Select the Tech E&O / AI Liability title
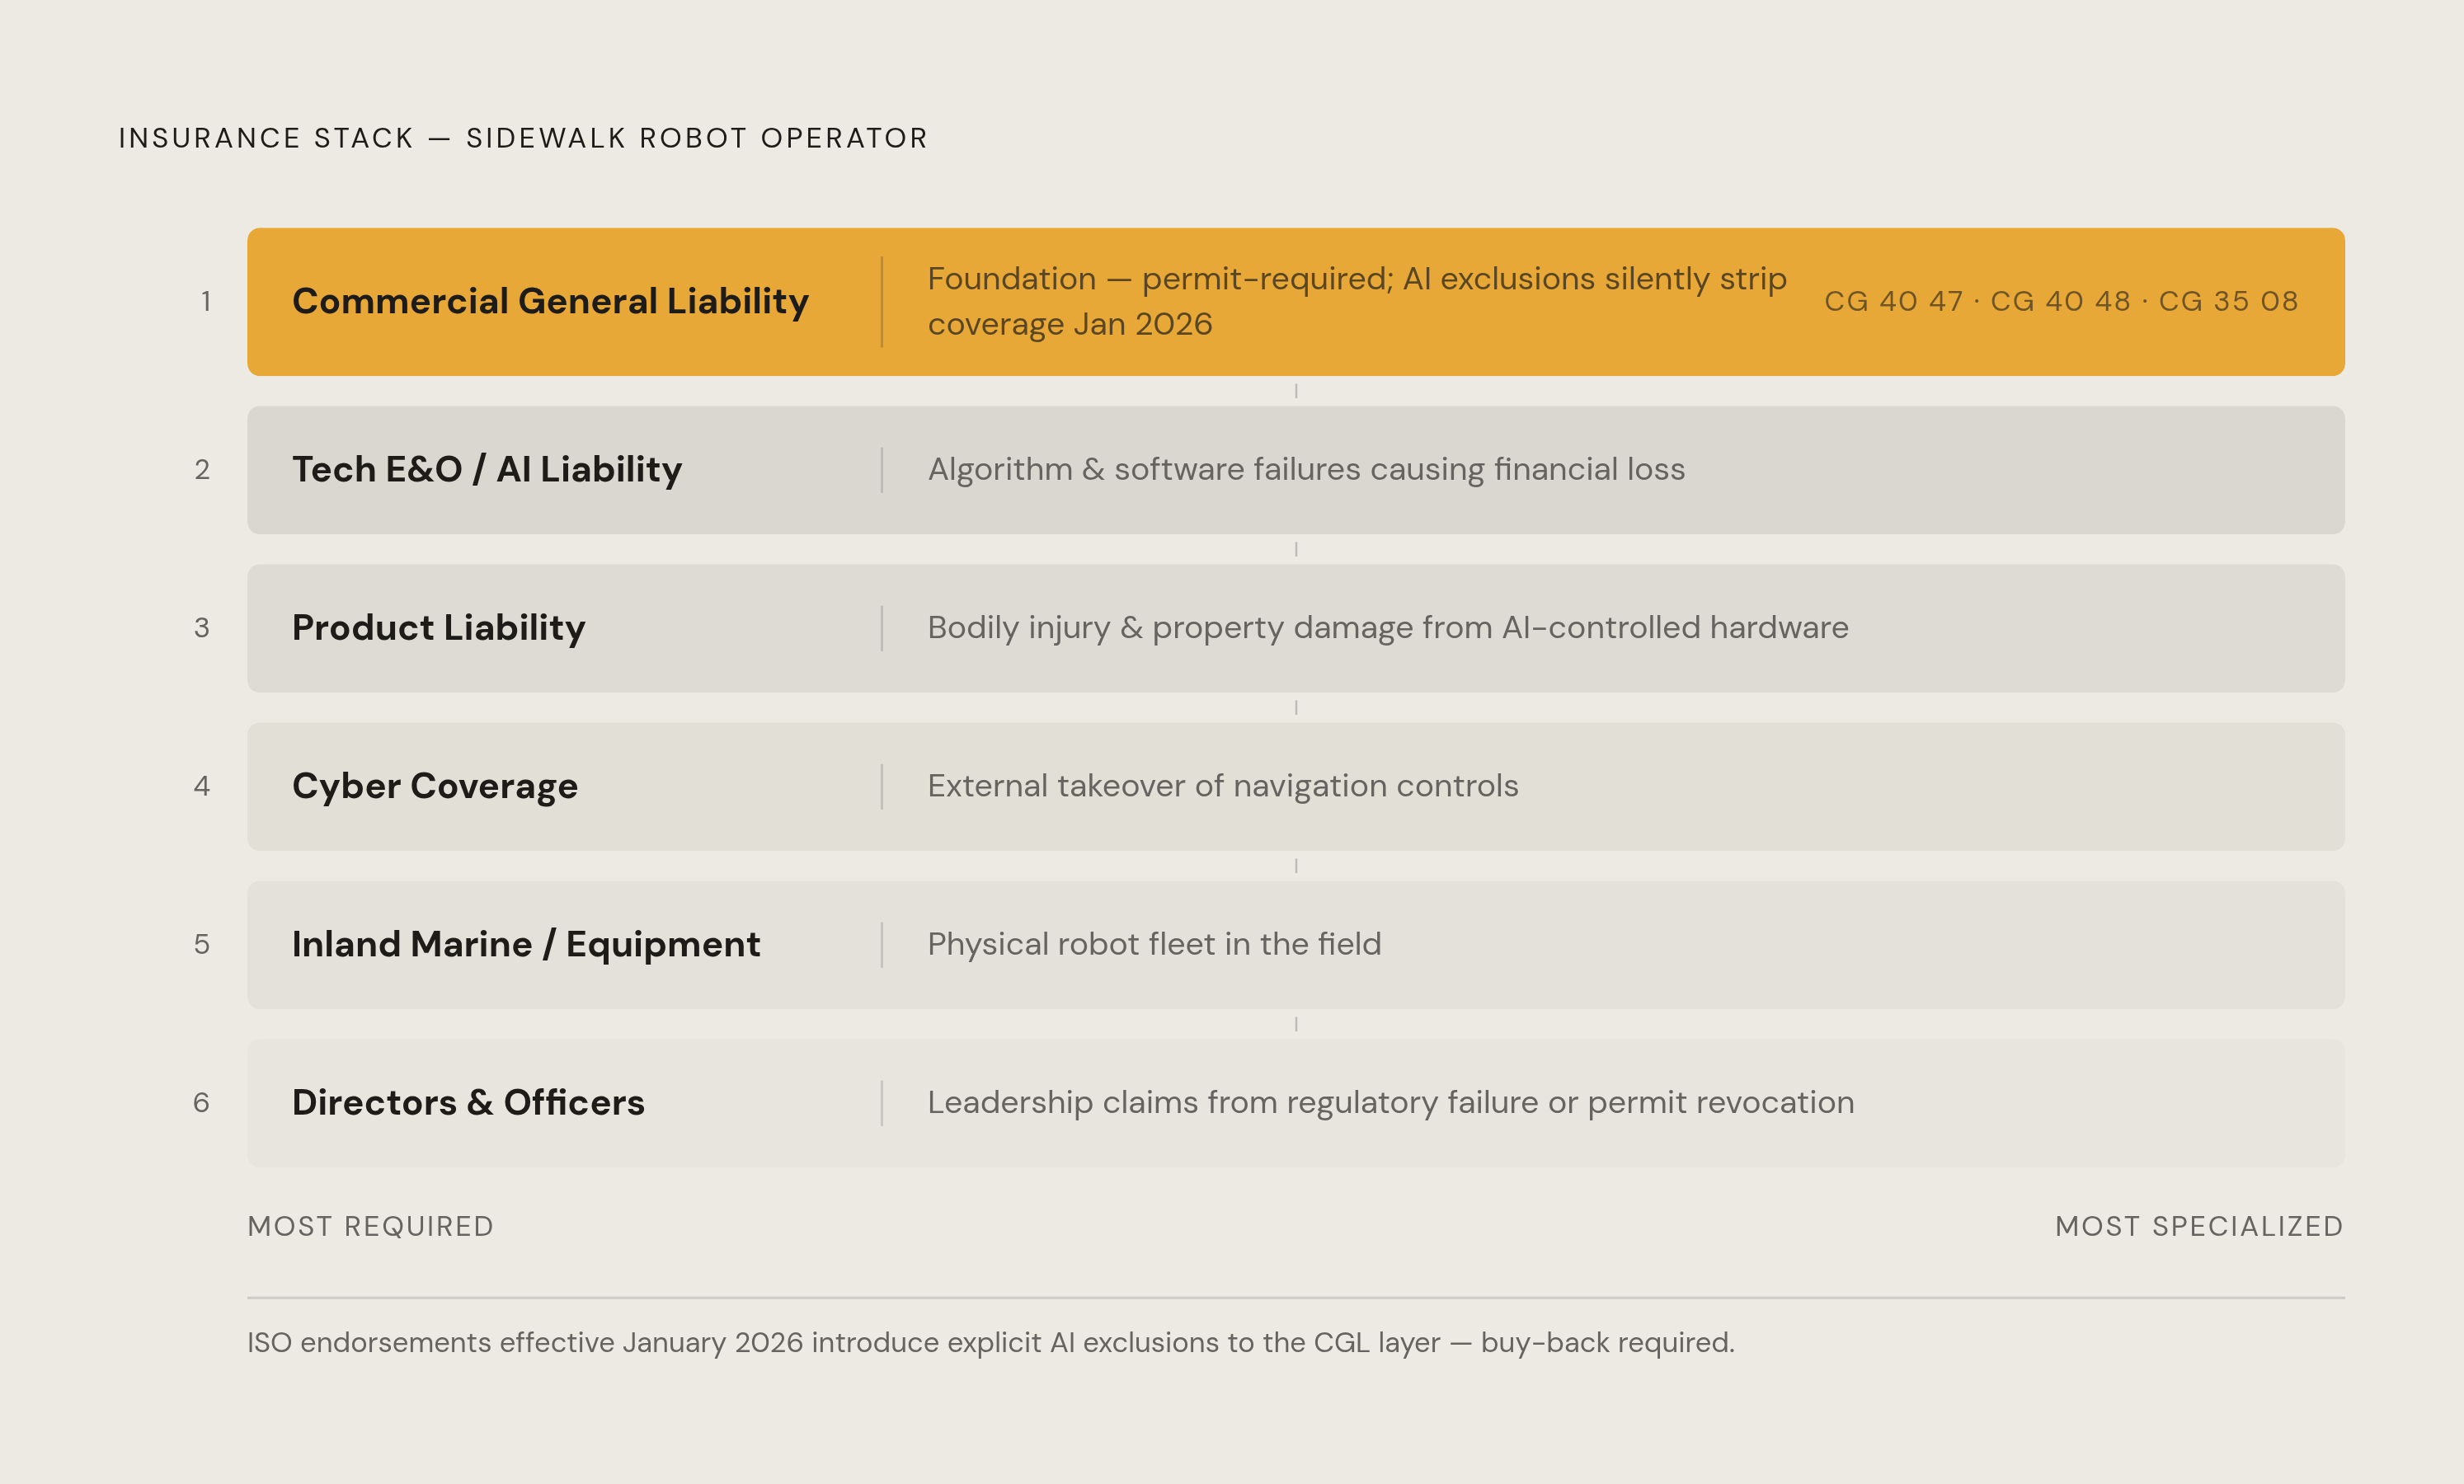This screenshot has height=1484, width=2464. pos(487,469)
